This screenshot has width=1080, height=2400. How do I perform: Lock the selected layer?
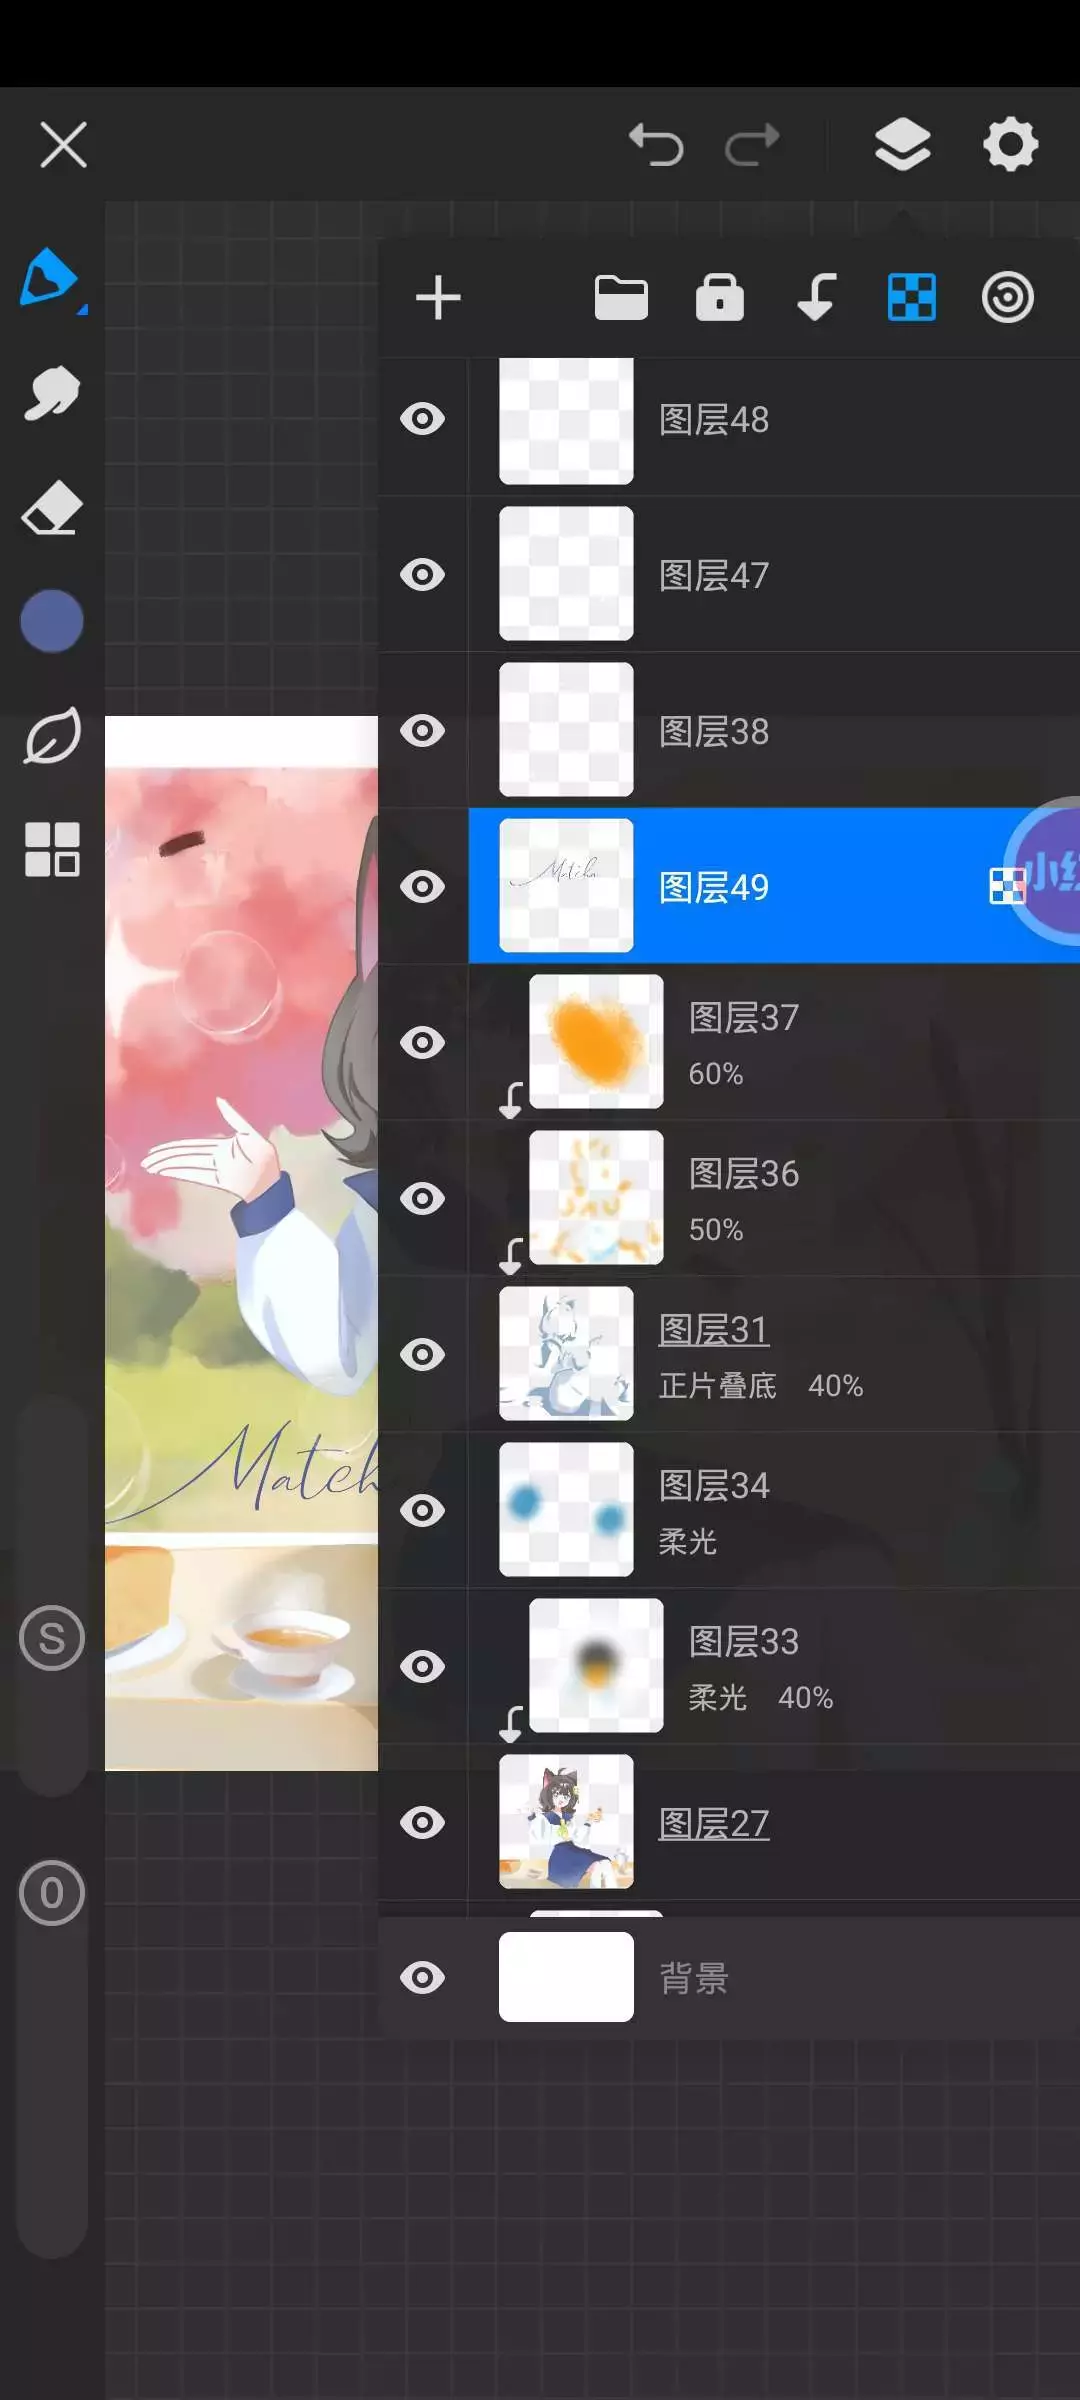[x=720, y=298]
